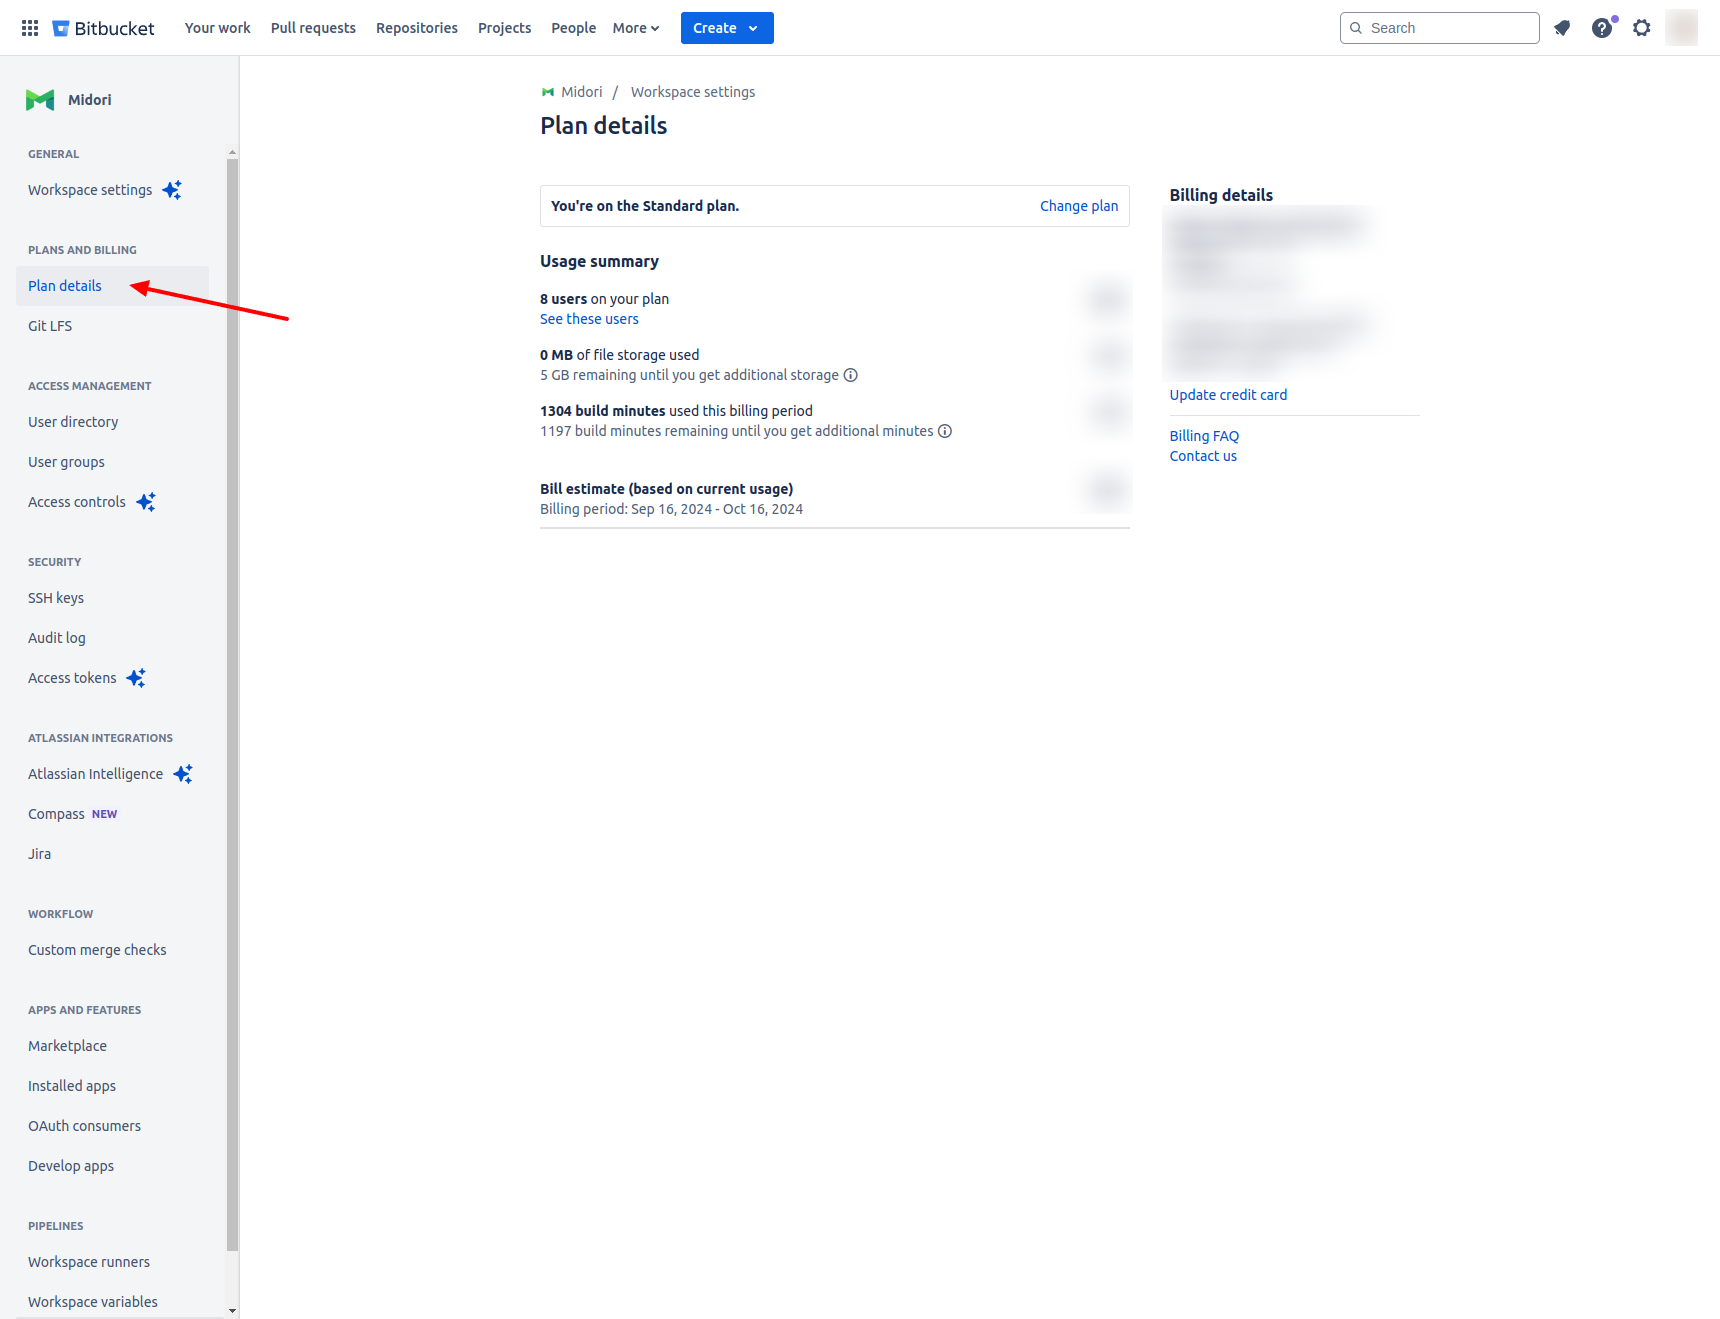Show build minutes info tooltip icon
The width and height of the screenshot is (1720, 1319).
(x=944, y=431)
